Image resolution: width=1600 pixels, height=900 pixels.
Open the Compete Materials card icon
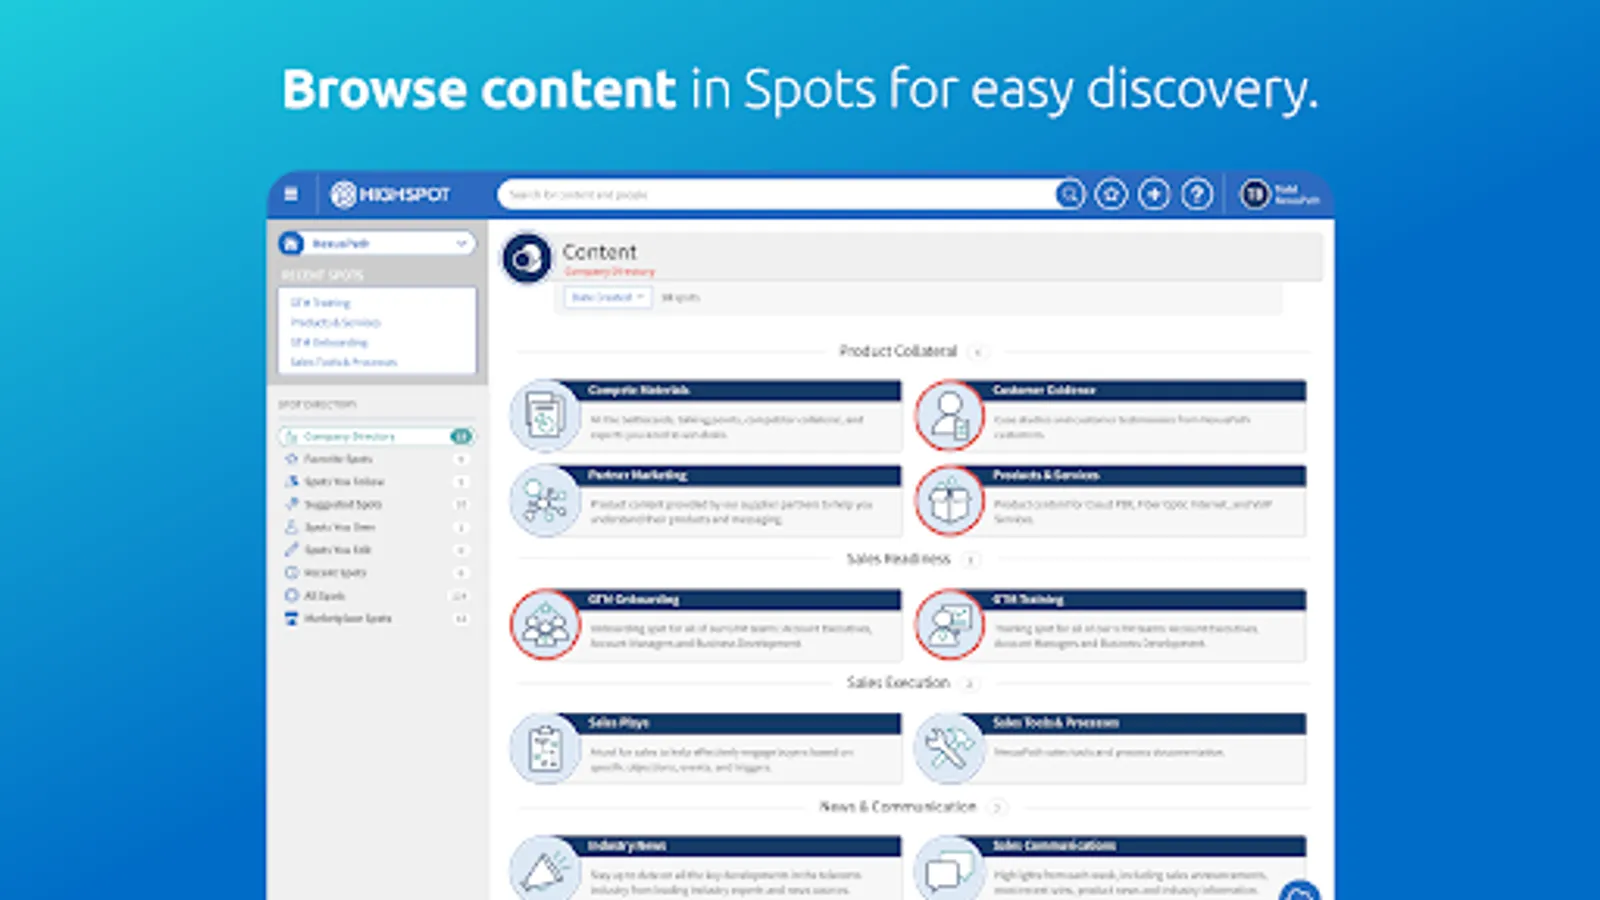[545, 415]
